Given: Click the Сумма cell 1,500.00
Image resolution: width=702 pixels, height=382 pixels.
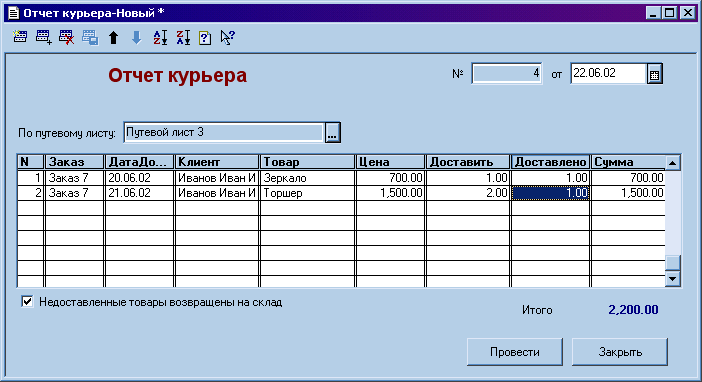Looking at the screenshot, I should (628, 193).
